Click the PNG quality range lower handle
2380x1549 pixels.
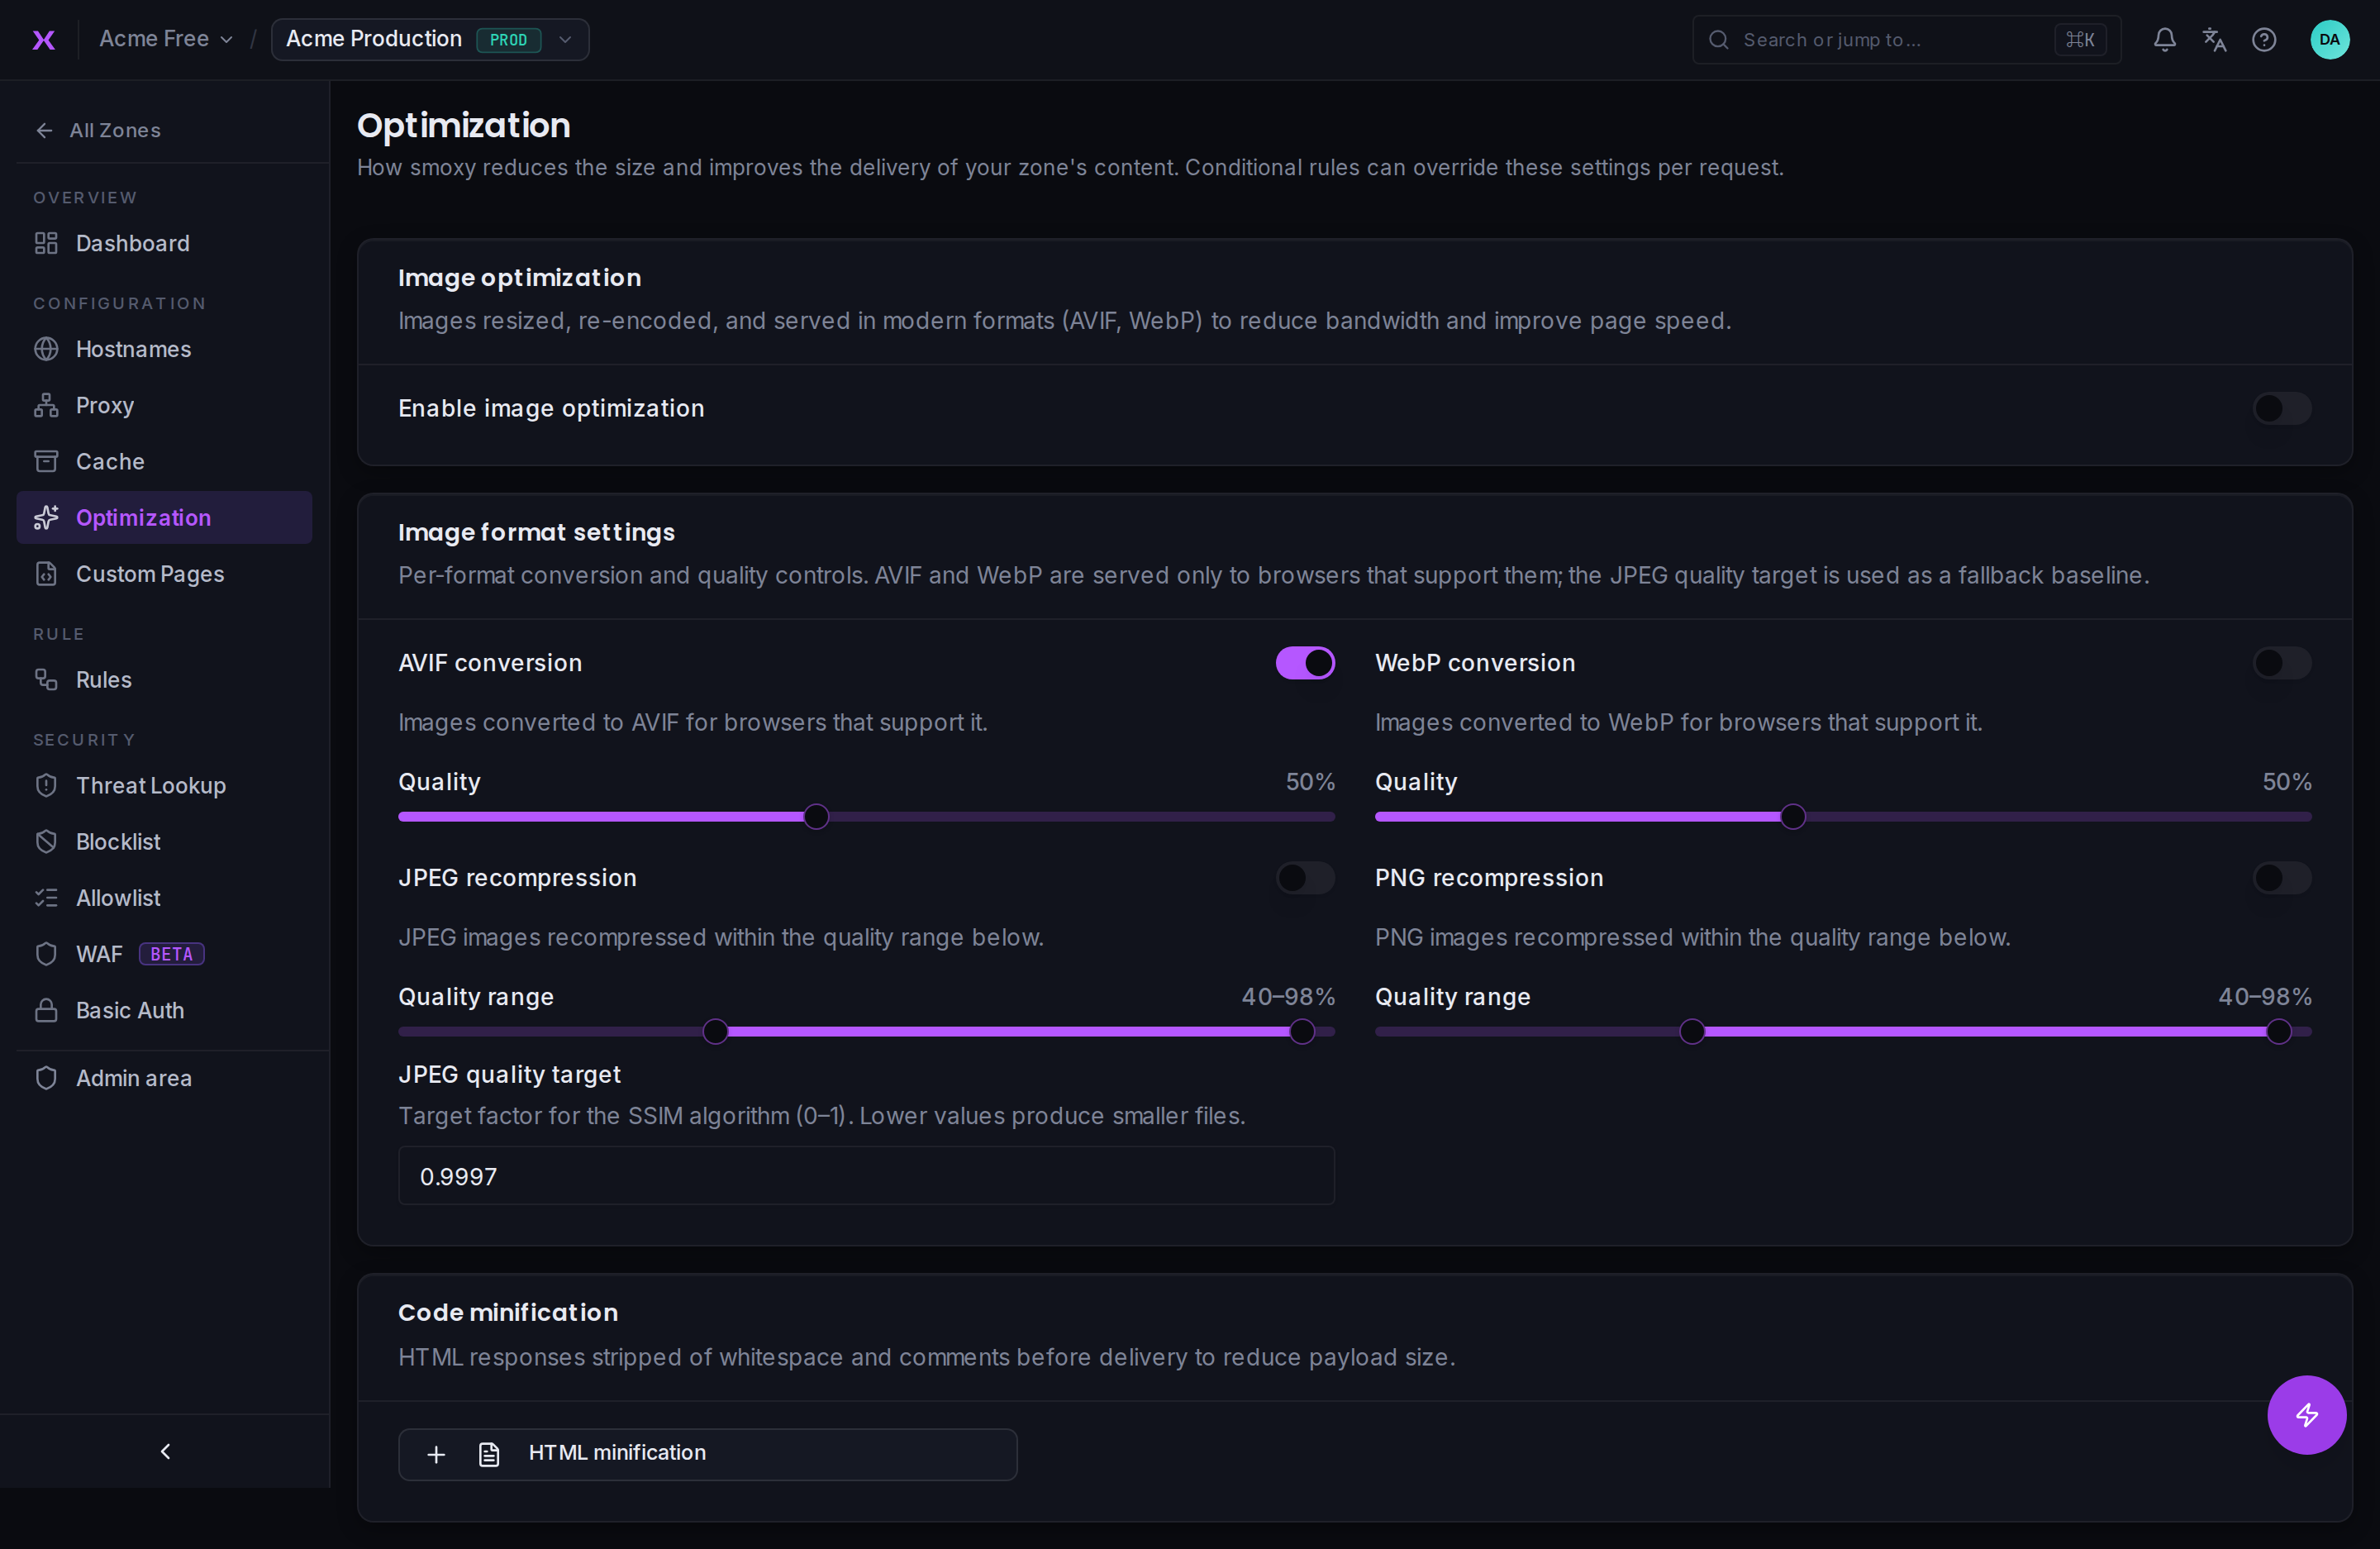point(1692,1031)
